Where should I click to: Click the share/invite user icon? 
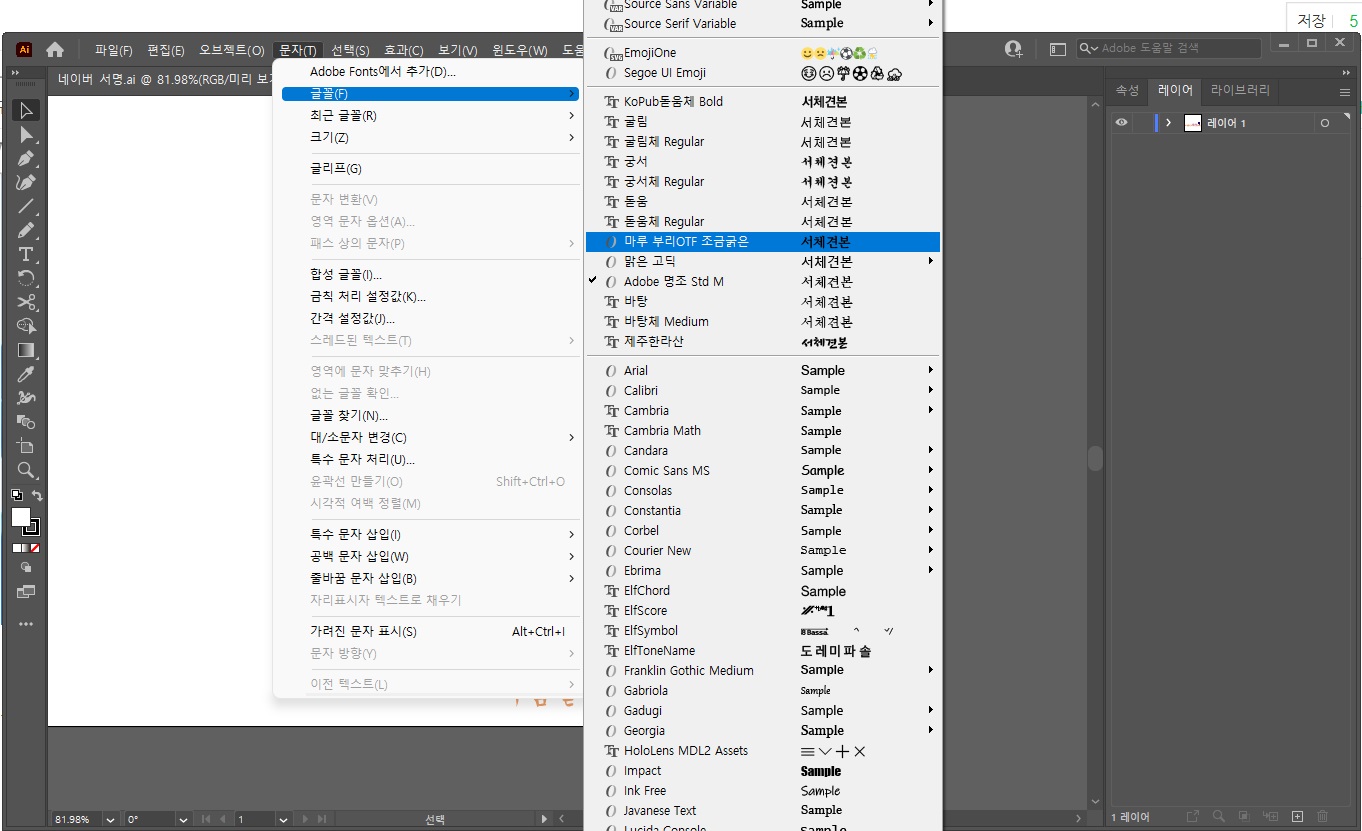(1014, 48)
